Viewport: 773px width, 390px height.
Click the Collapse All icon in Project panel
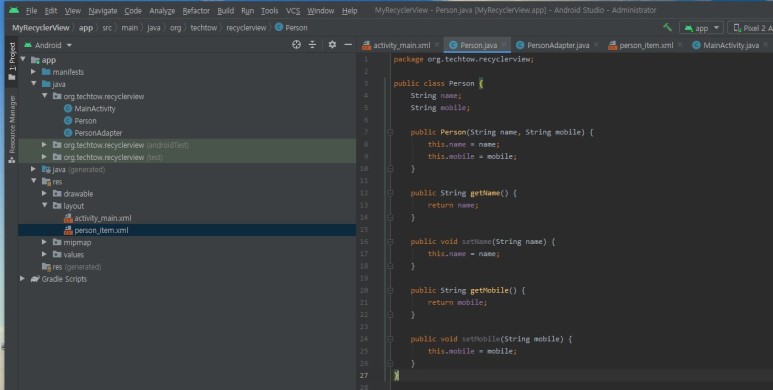click(x=313, y=45)
